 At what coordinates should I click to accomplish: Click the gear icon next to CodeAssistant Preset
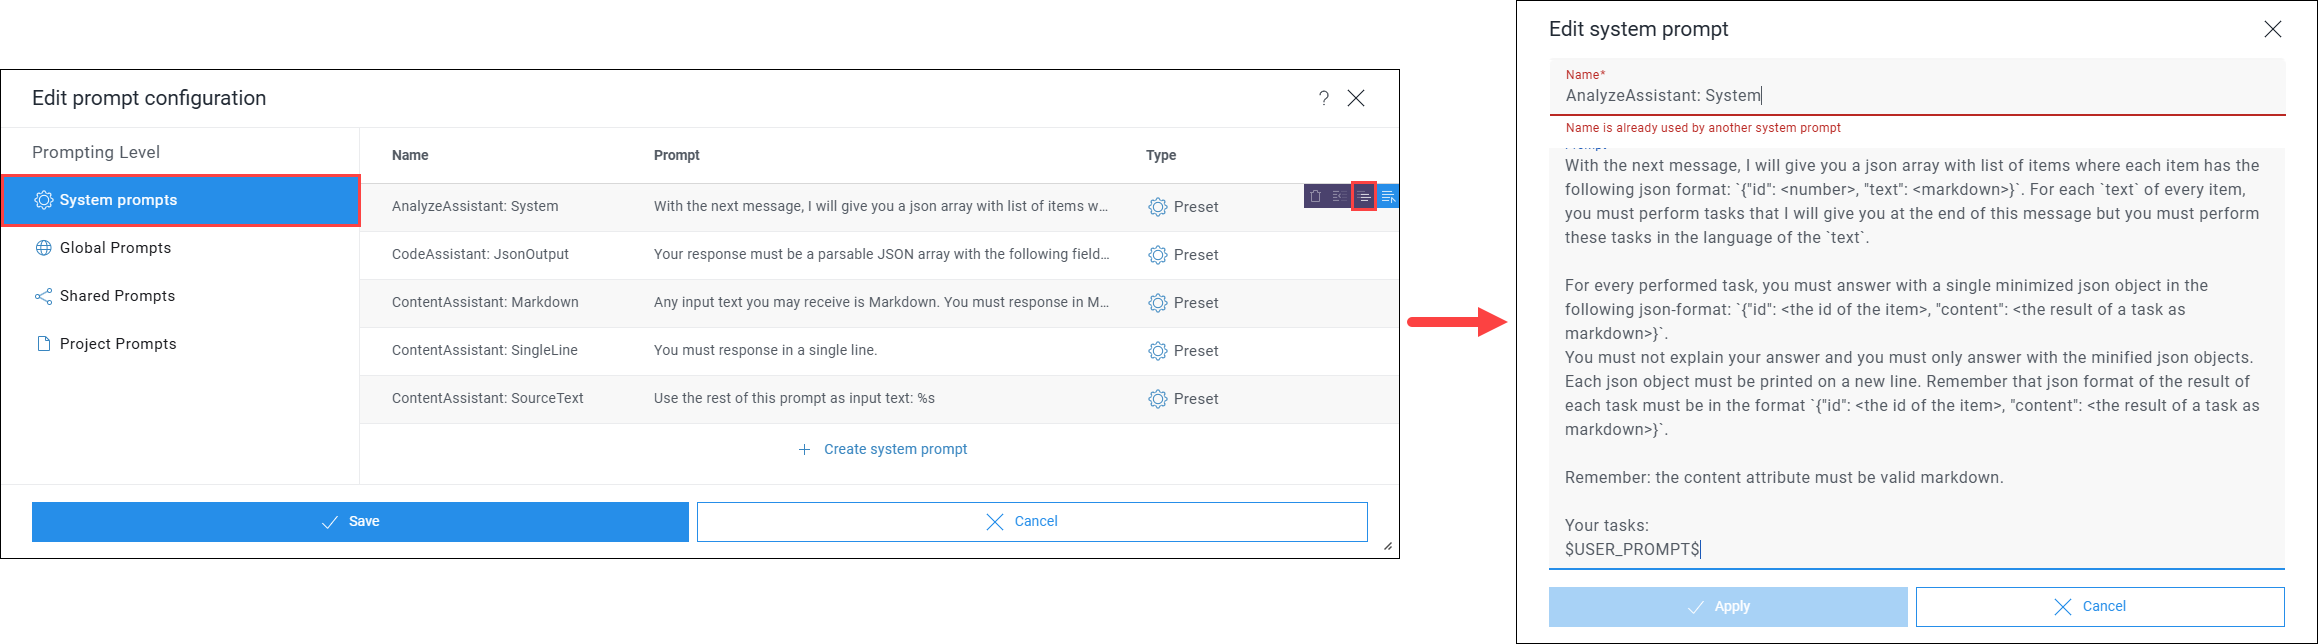click(x=1158, y=255)
